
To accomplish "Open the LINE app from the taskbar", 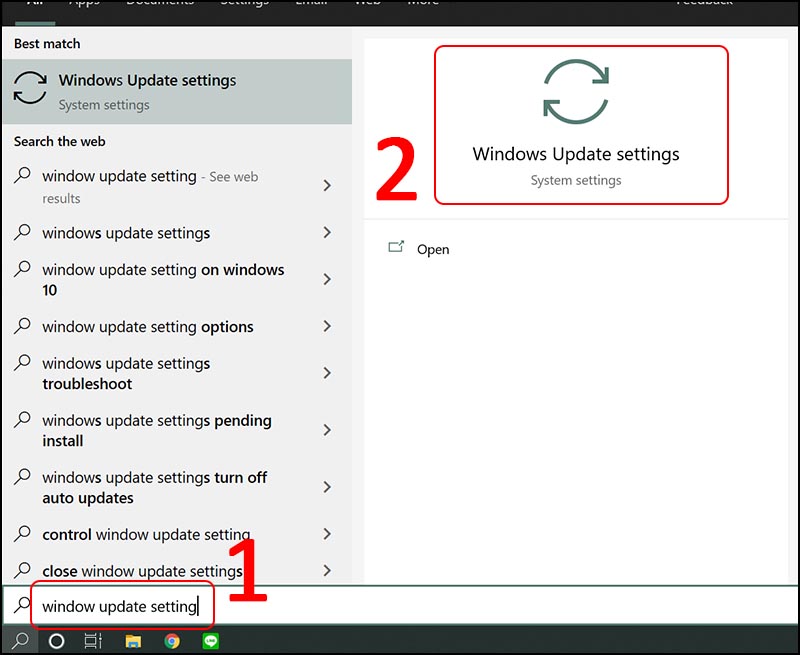I will pos(211,640).
